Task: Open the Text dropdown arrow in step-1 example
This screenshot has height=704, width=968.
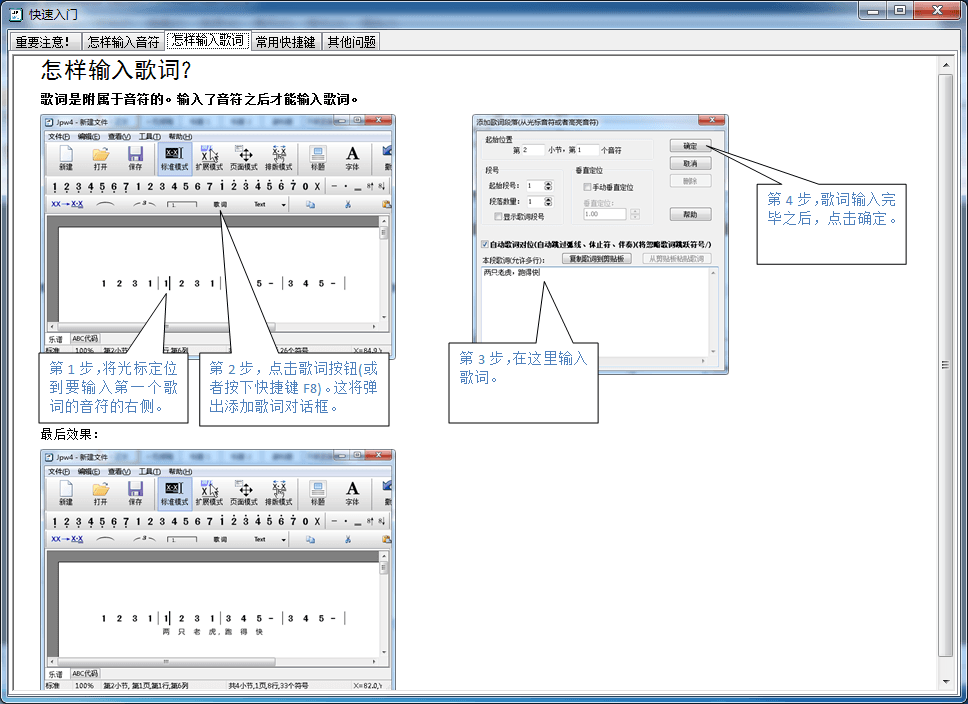Action: tap(283, 205)
